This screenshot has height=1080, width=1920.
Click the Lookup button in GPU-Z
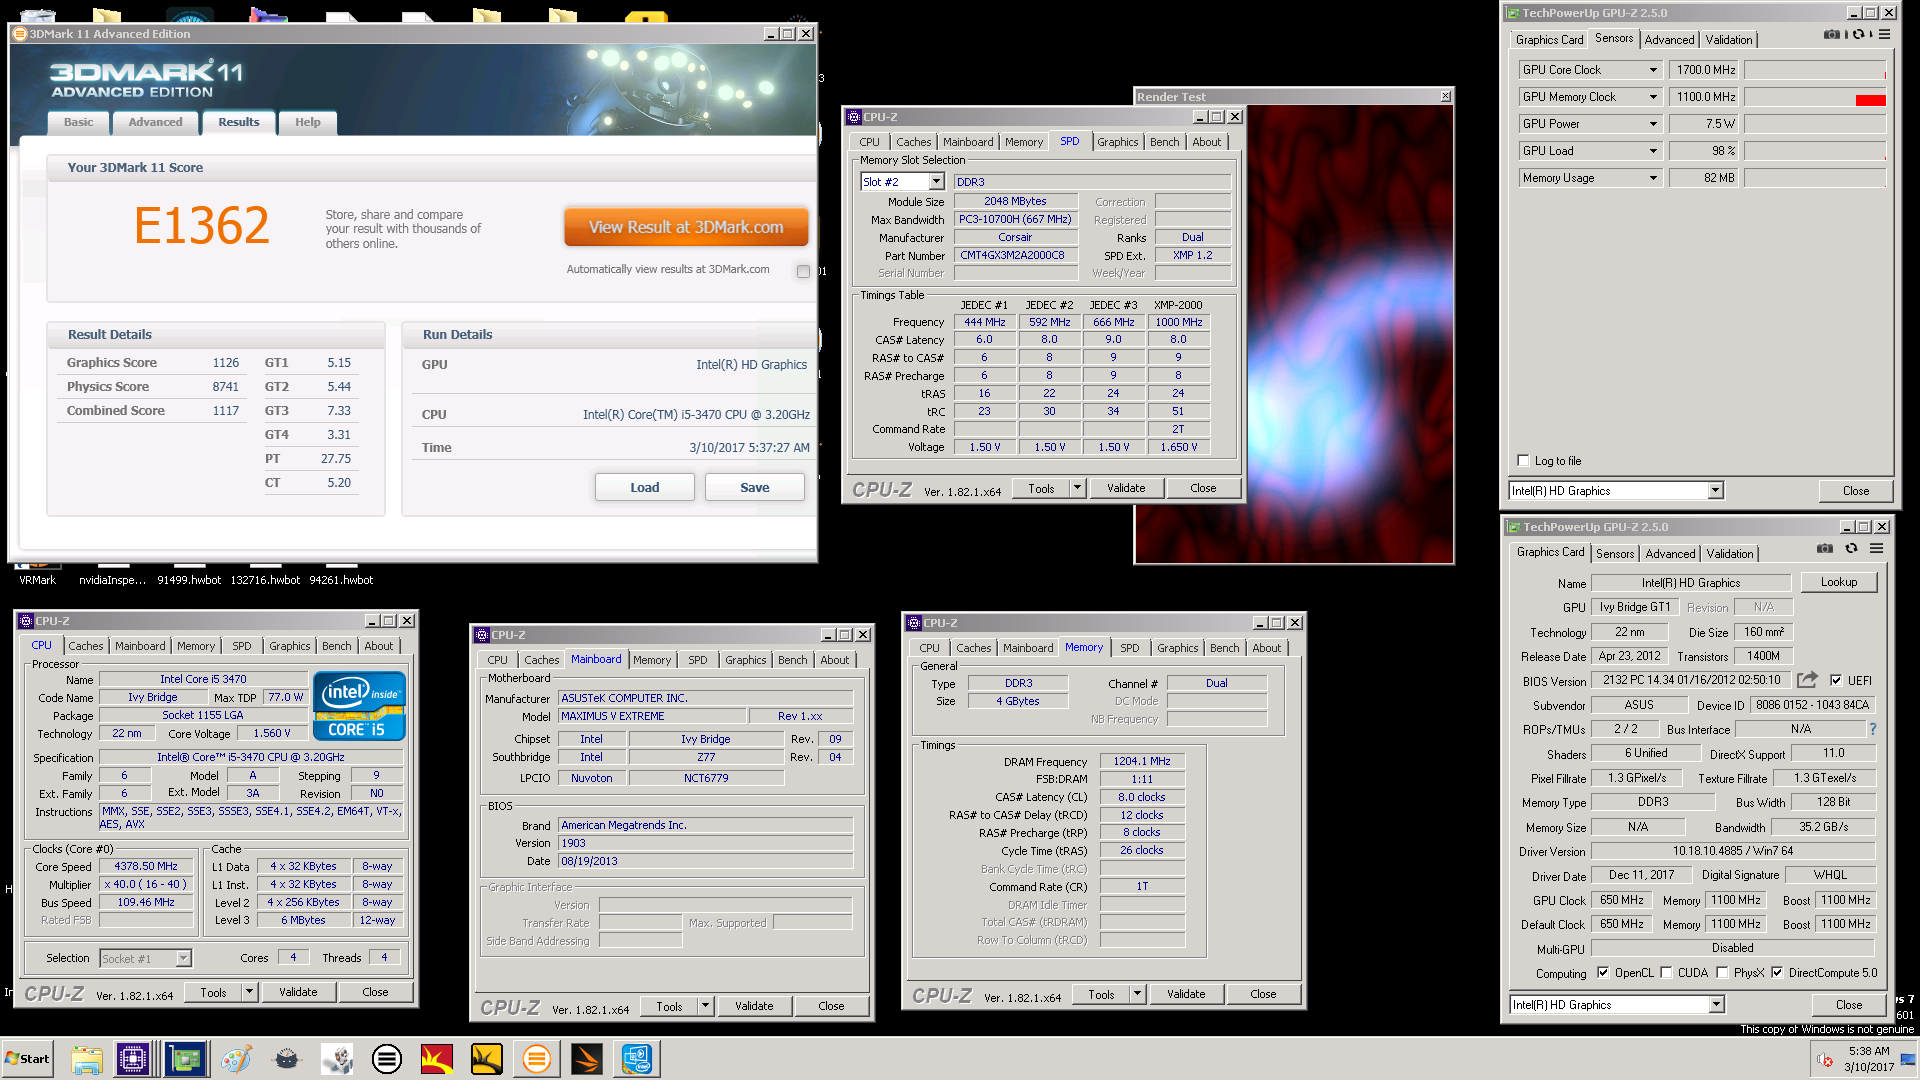click(x=1839, y=582)
